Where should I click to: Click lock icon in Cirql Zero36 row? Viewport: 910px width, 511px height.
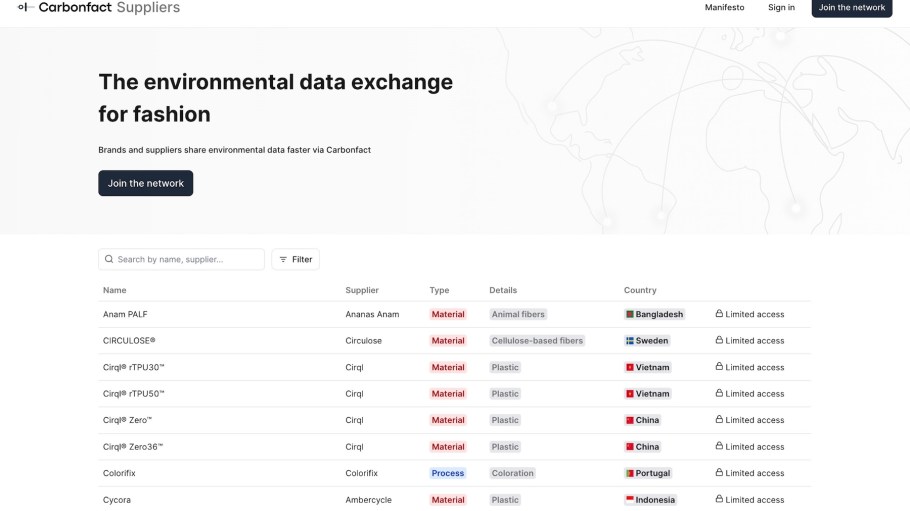click(719, 446)
